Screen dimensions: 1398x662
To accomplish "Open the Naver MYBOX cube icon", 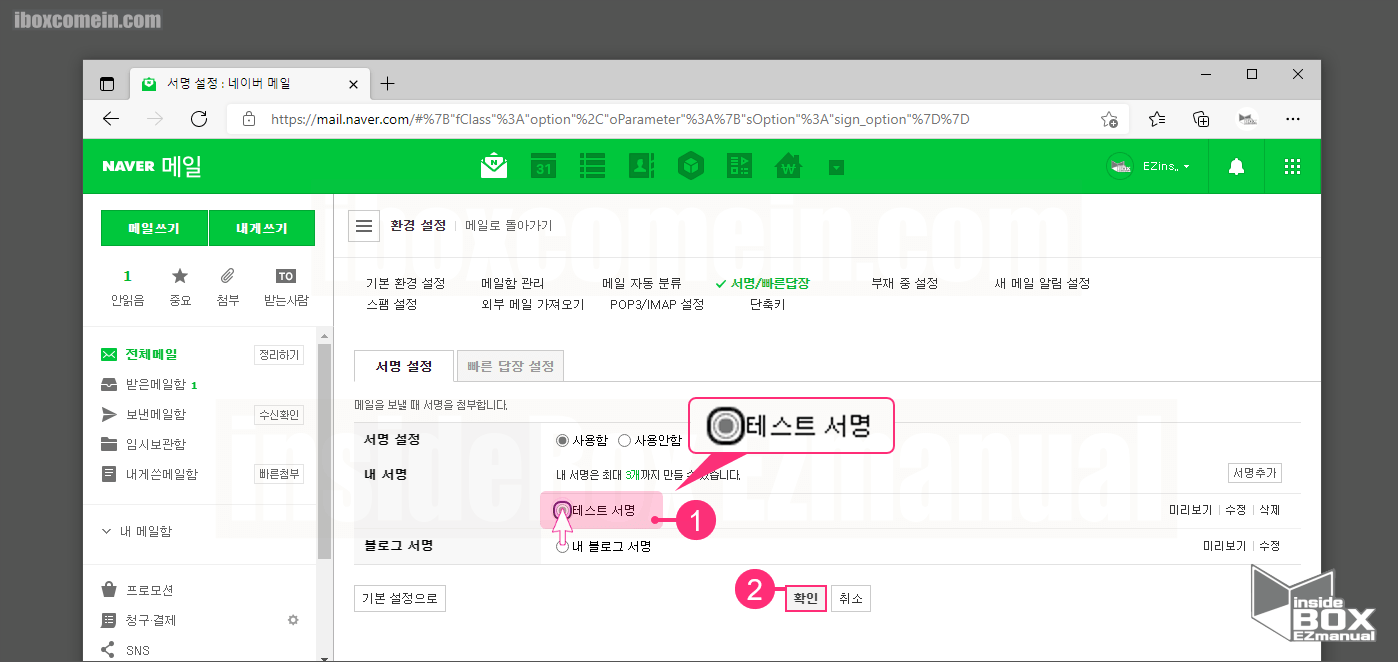I will pyautogui.click(x=690, y=166).
